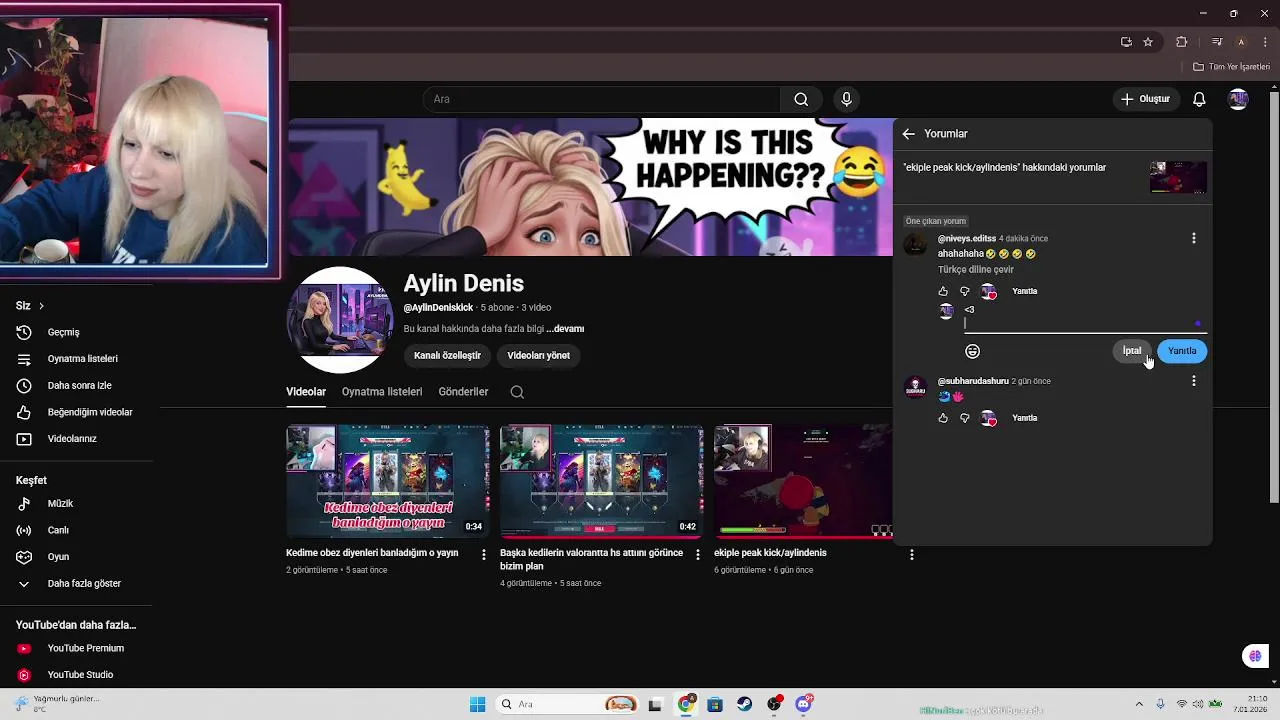This screenshot has width=1280, height=720.
Task: Open ekiple peak kick/aylindenis video thumbnail
Action: point(803,482)
